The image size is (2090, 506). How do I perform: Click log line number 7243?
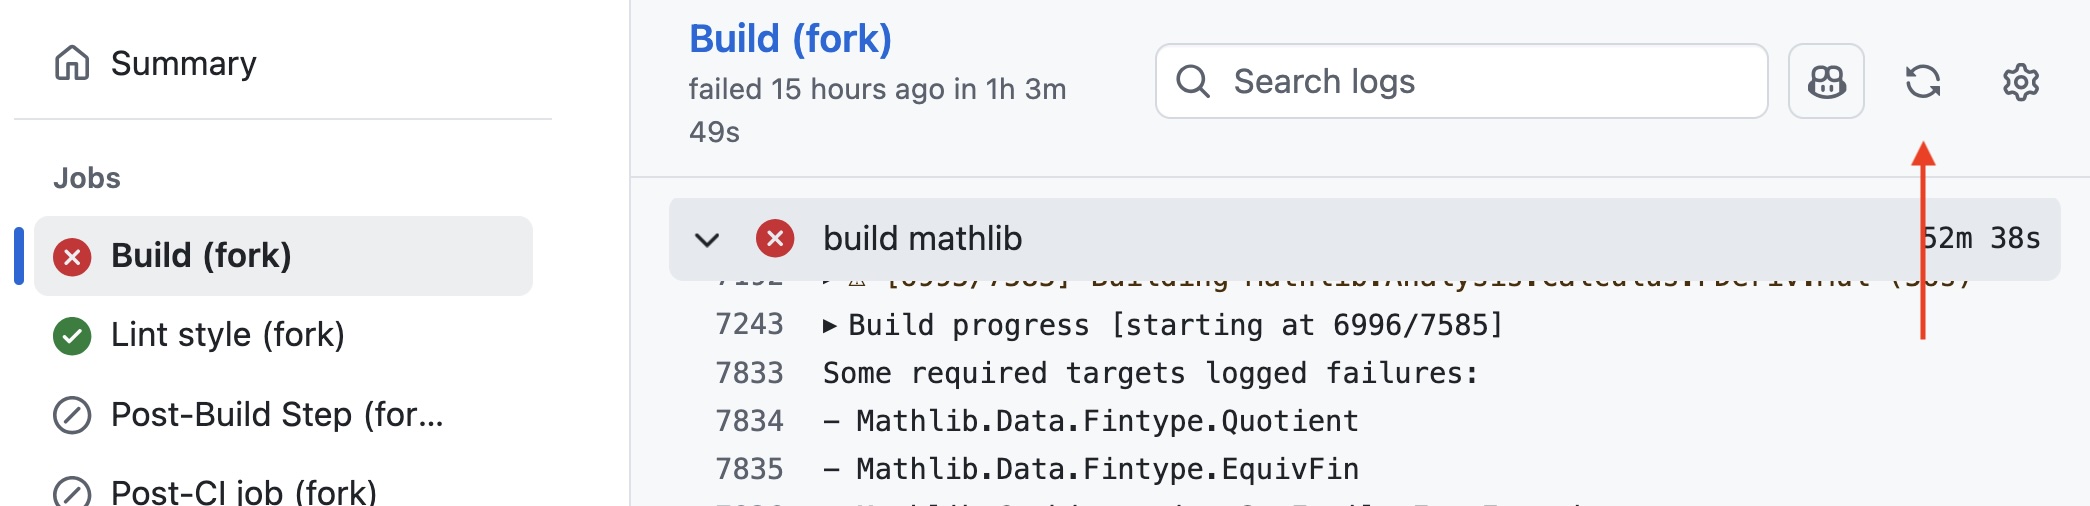click(749, 325)
